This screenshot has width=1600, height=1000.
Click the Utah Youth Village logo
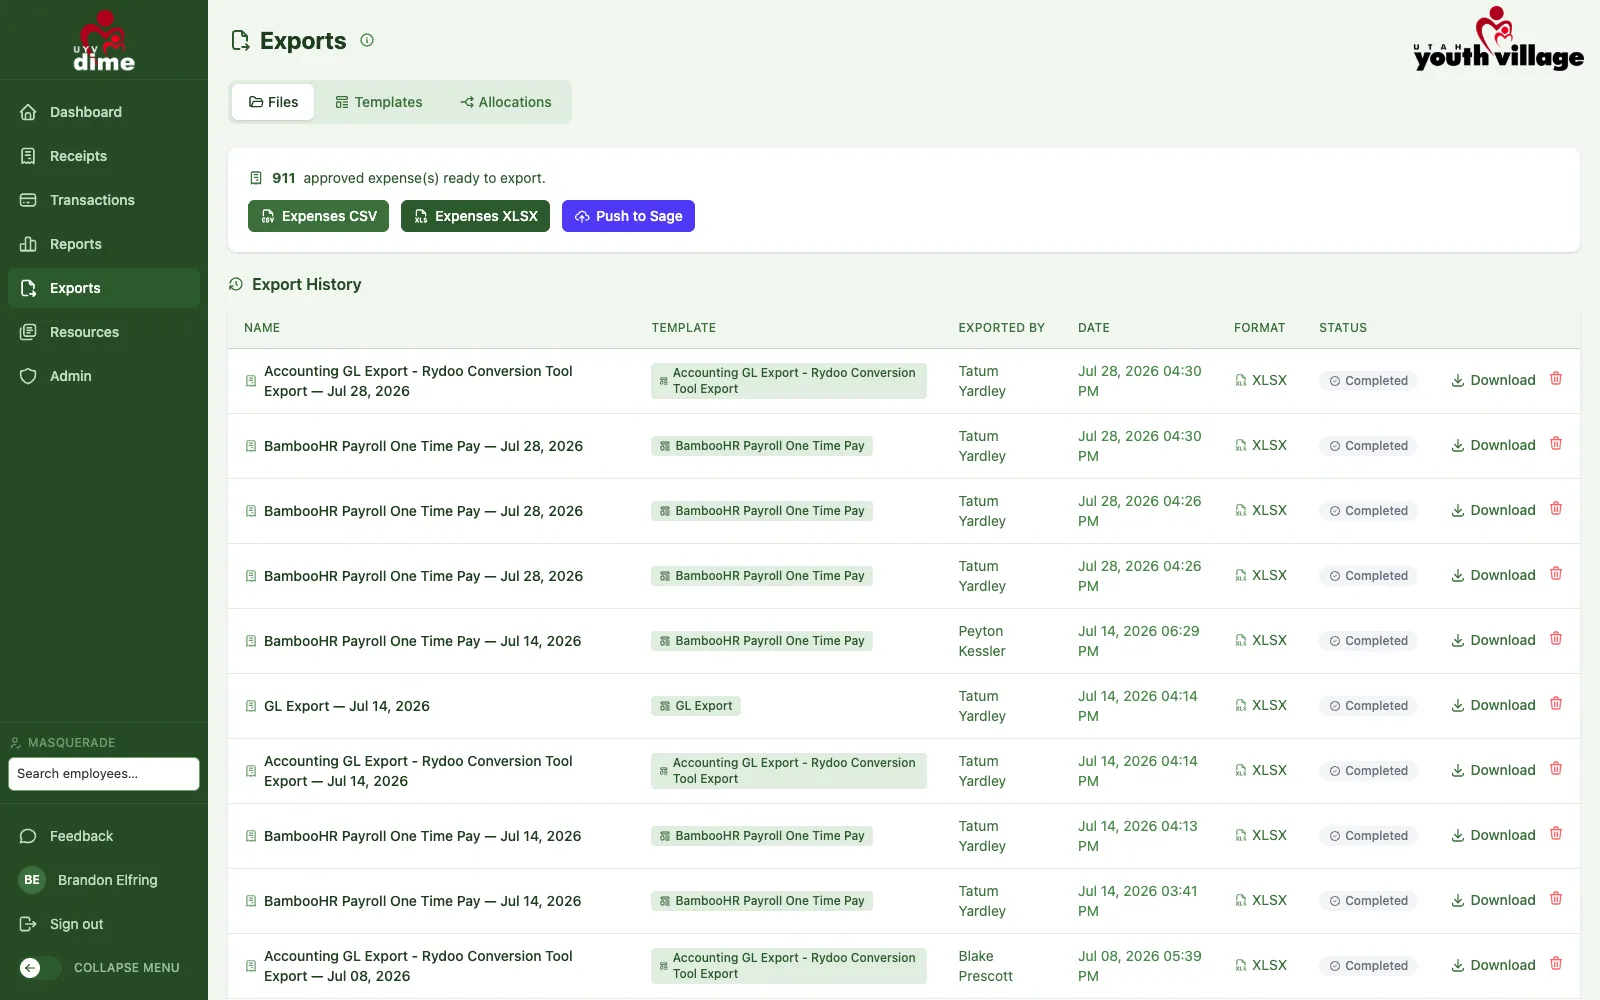(x=1498, y=40)
